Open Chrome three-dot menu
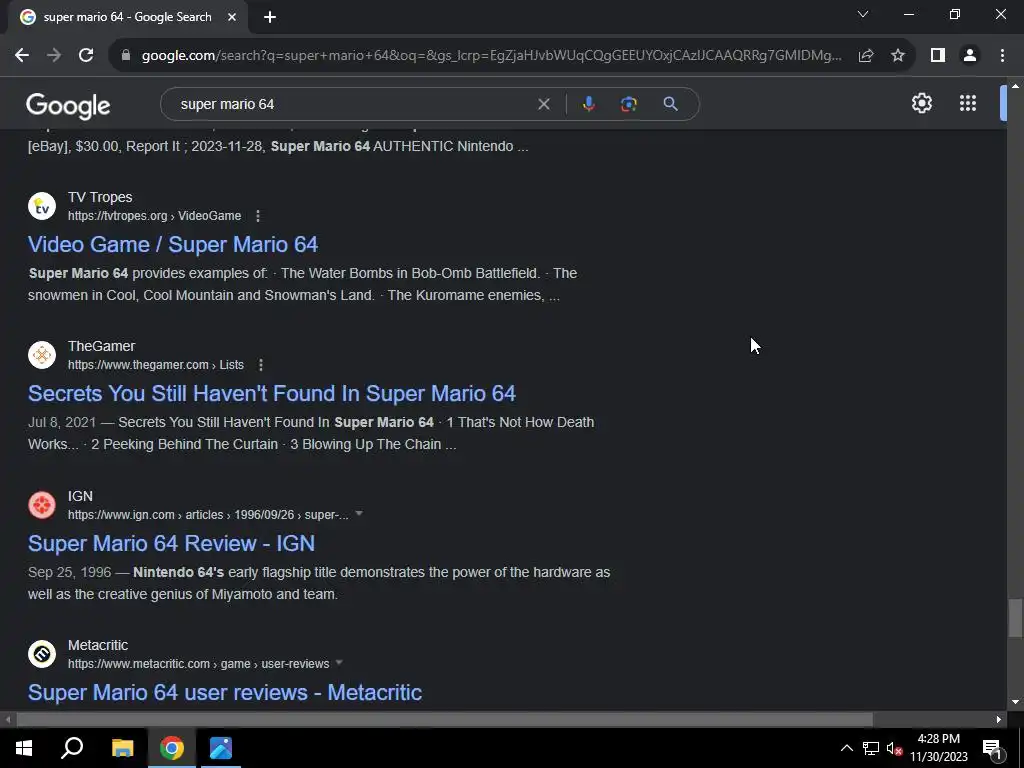 1002,56
